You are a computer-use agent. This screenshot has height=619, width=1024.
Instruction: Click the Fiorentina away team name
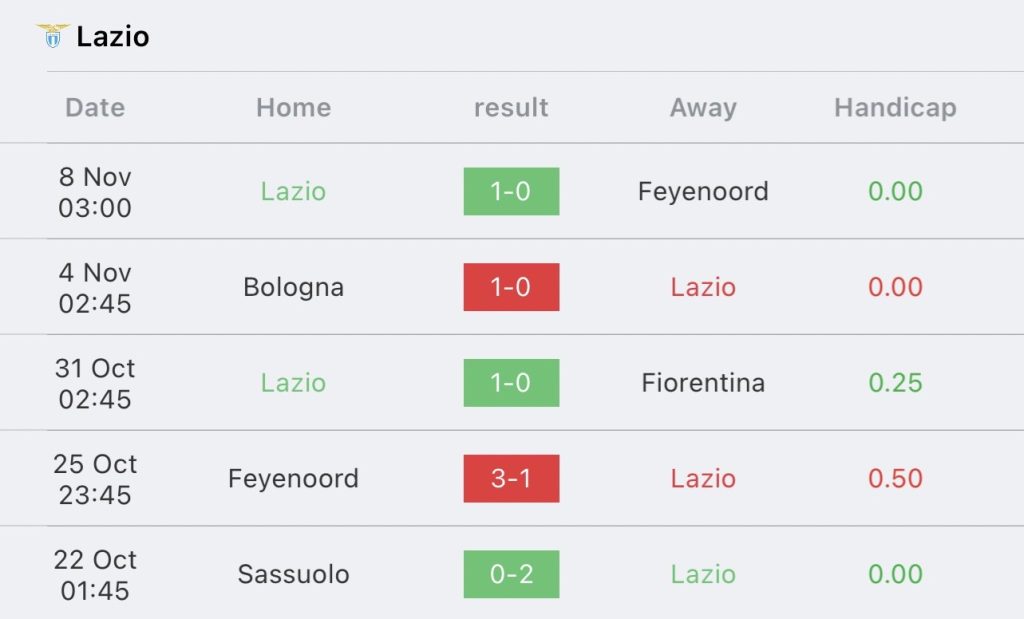(x=703, y=383)
